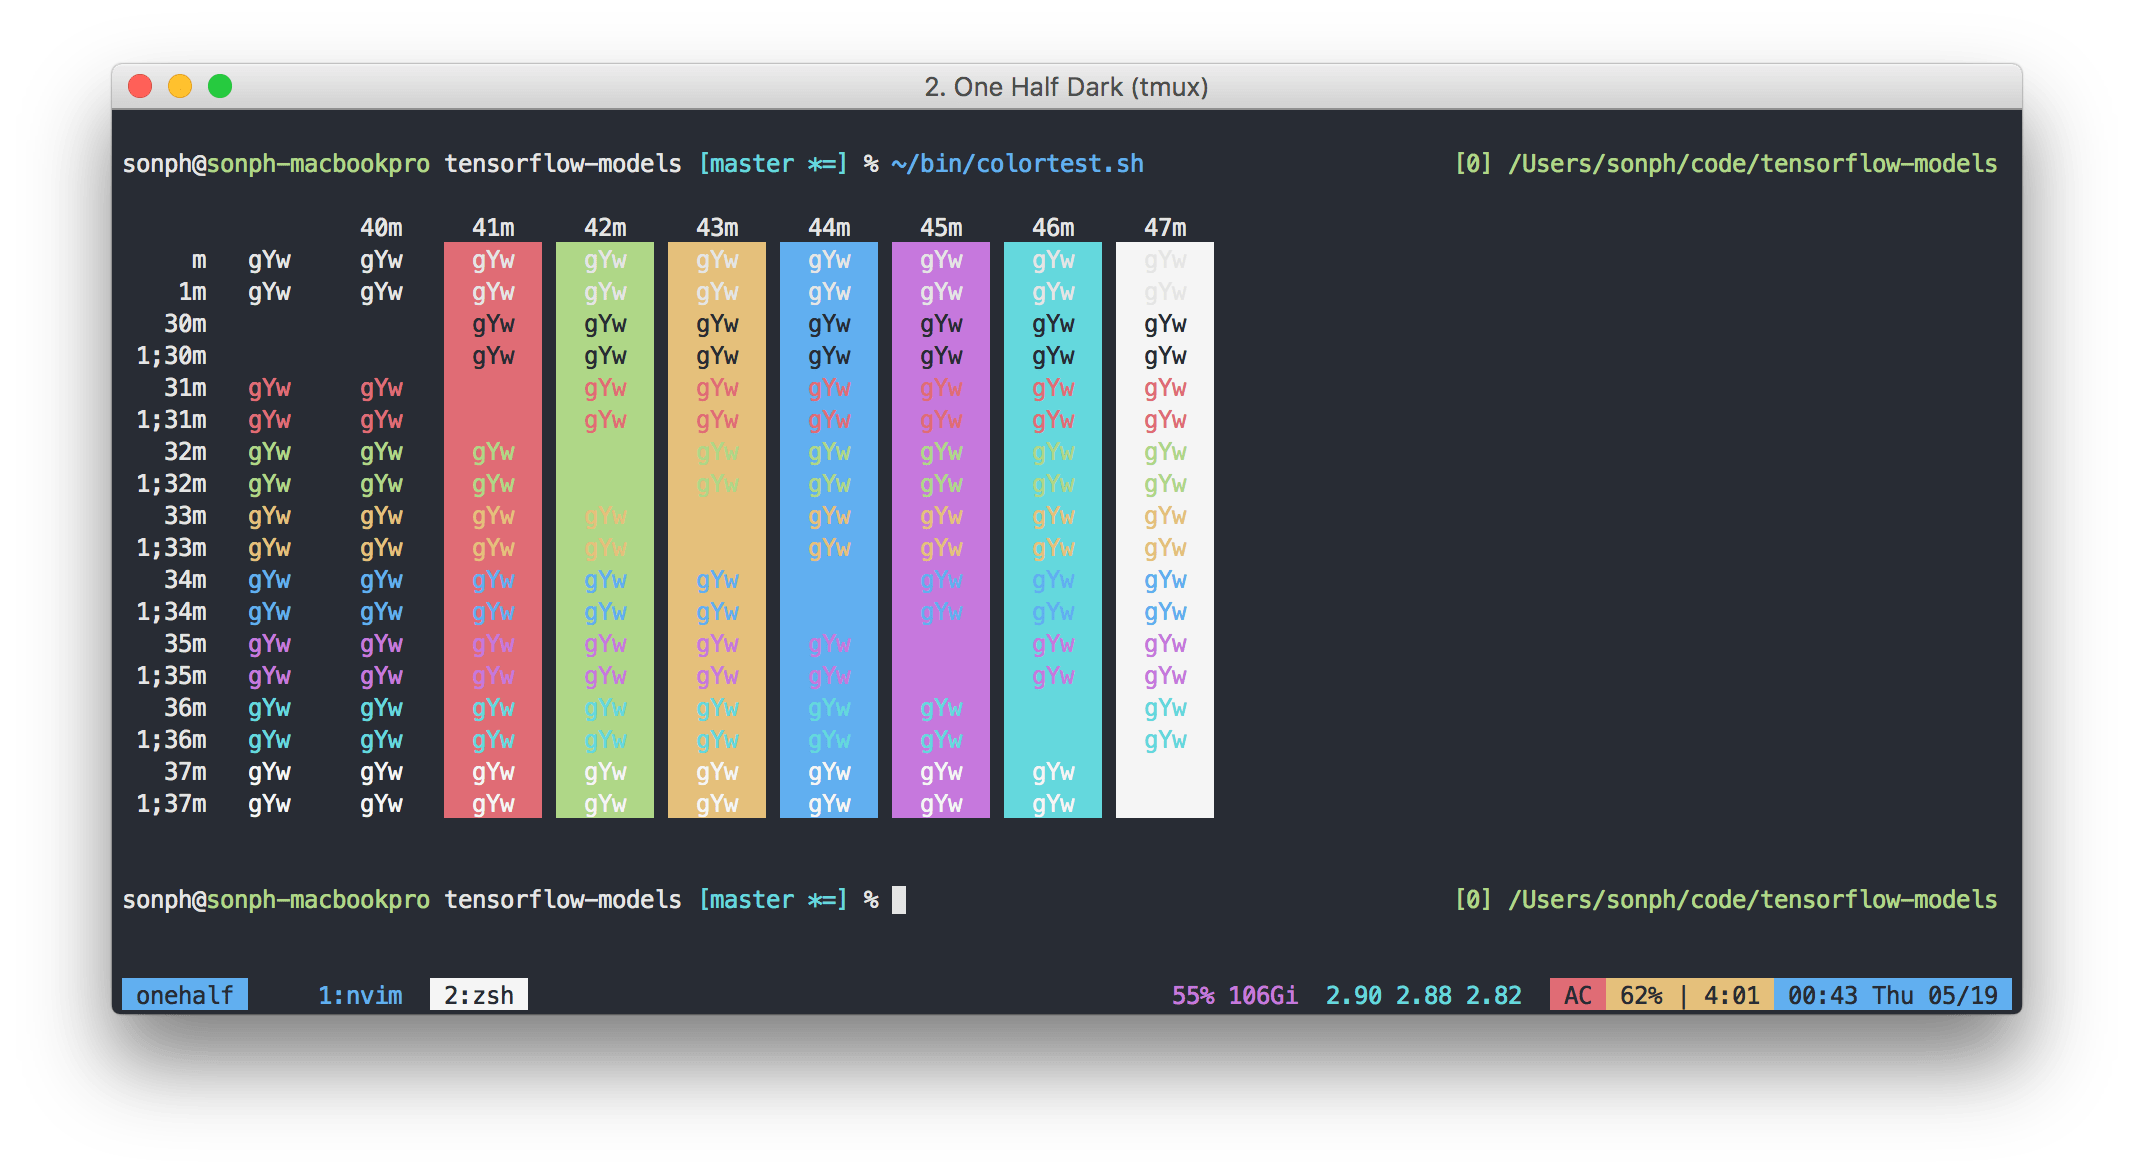Click the 2.82 load average value

[x=1494, y=995]
